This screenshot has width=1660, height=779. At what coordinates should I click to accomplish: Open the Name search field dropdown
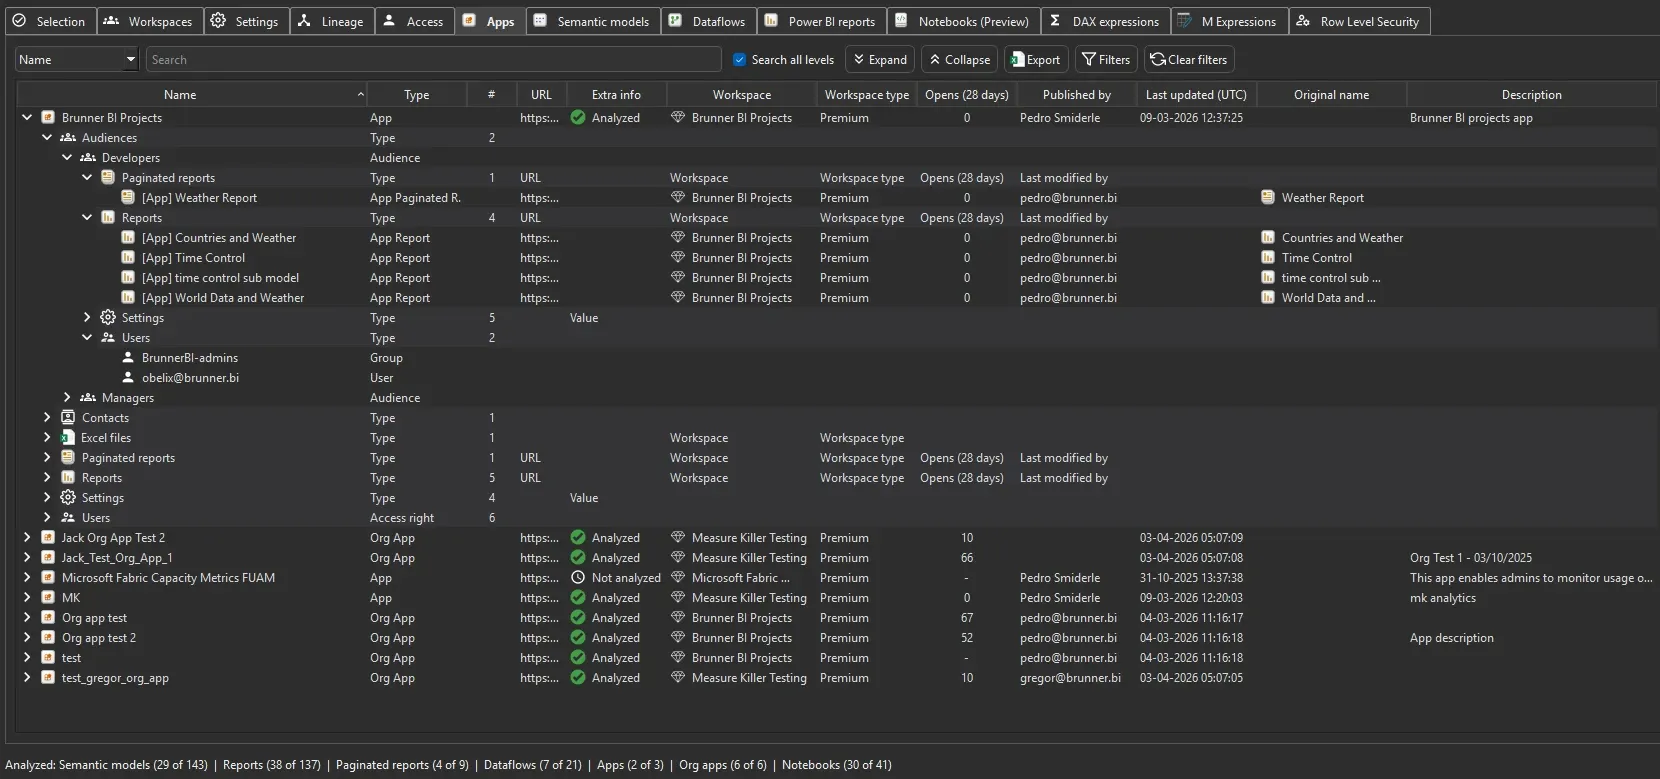131,60
